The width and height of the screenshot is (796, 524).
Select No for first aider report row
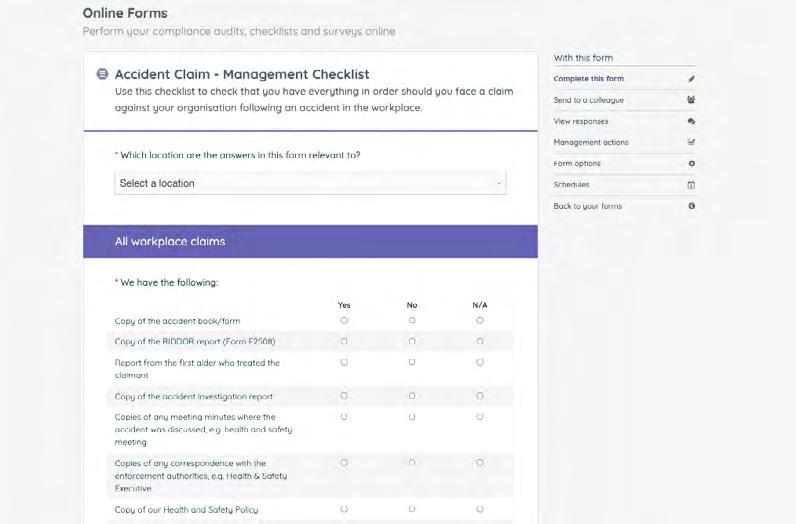tap(412, 362)
